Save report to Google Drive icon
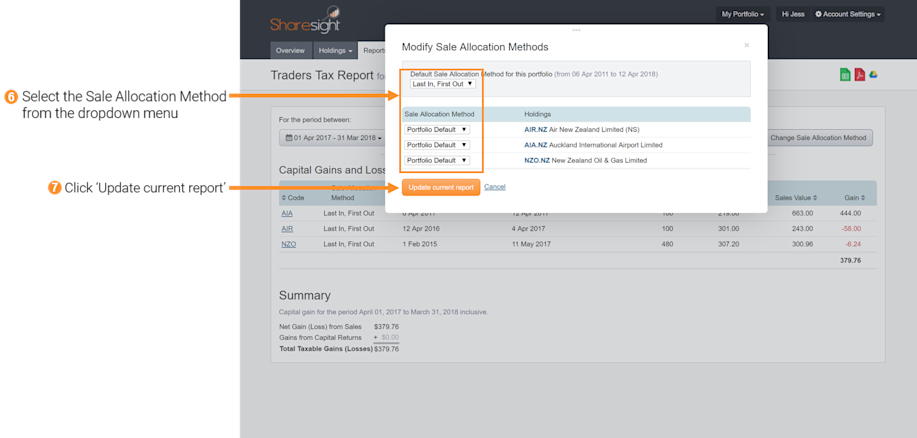Screen dimensions: 917x438 click(873, 75)
